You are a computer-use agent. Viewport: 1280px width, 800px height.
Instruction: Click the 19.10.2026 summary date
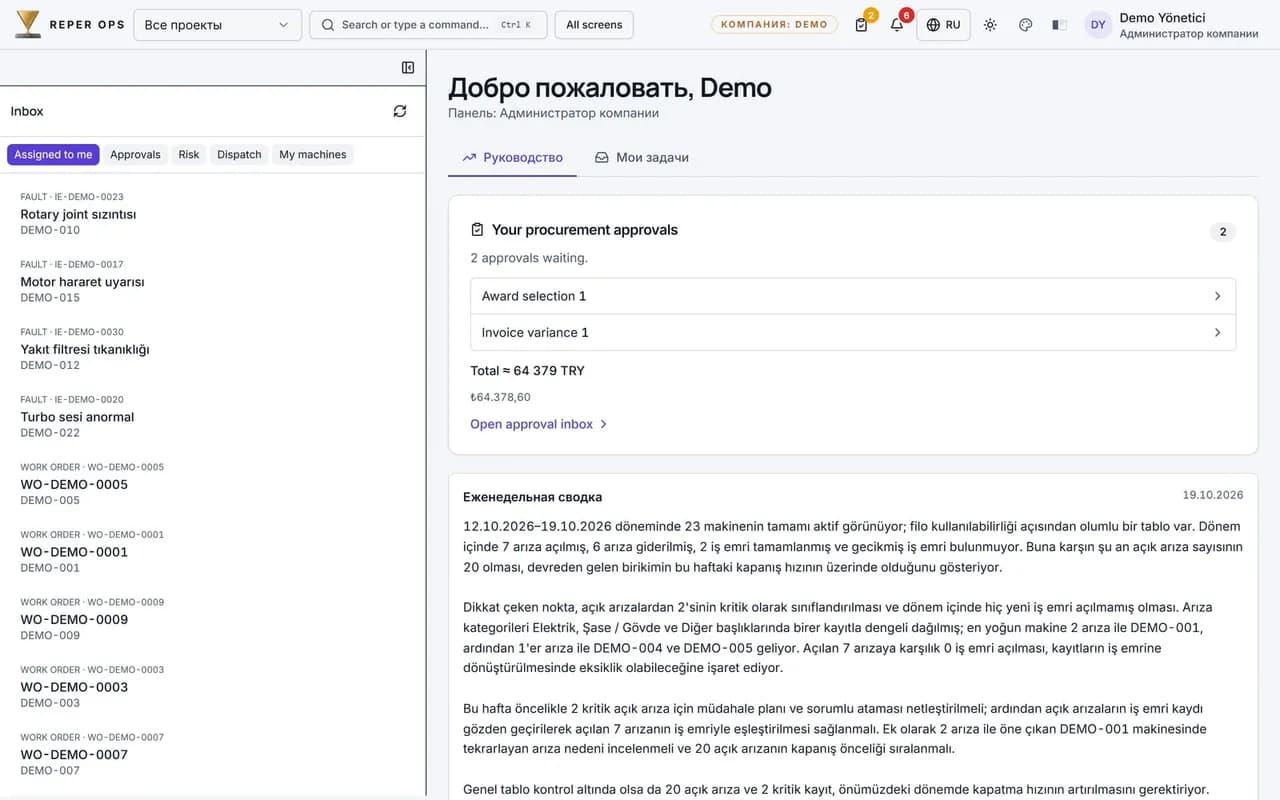pyautogui.click(x=1213, y=495)
